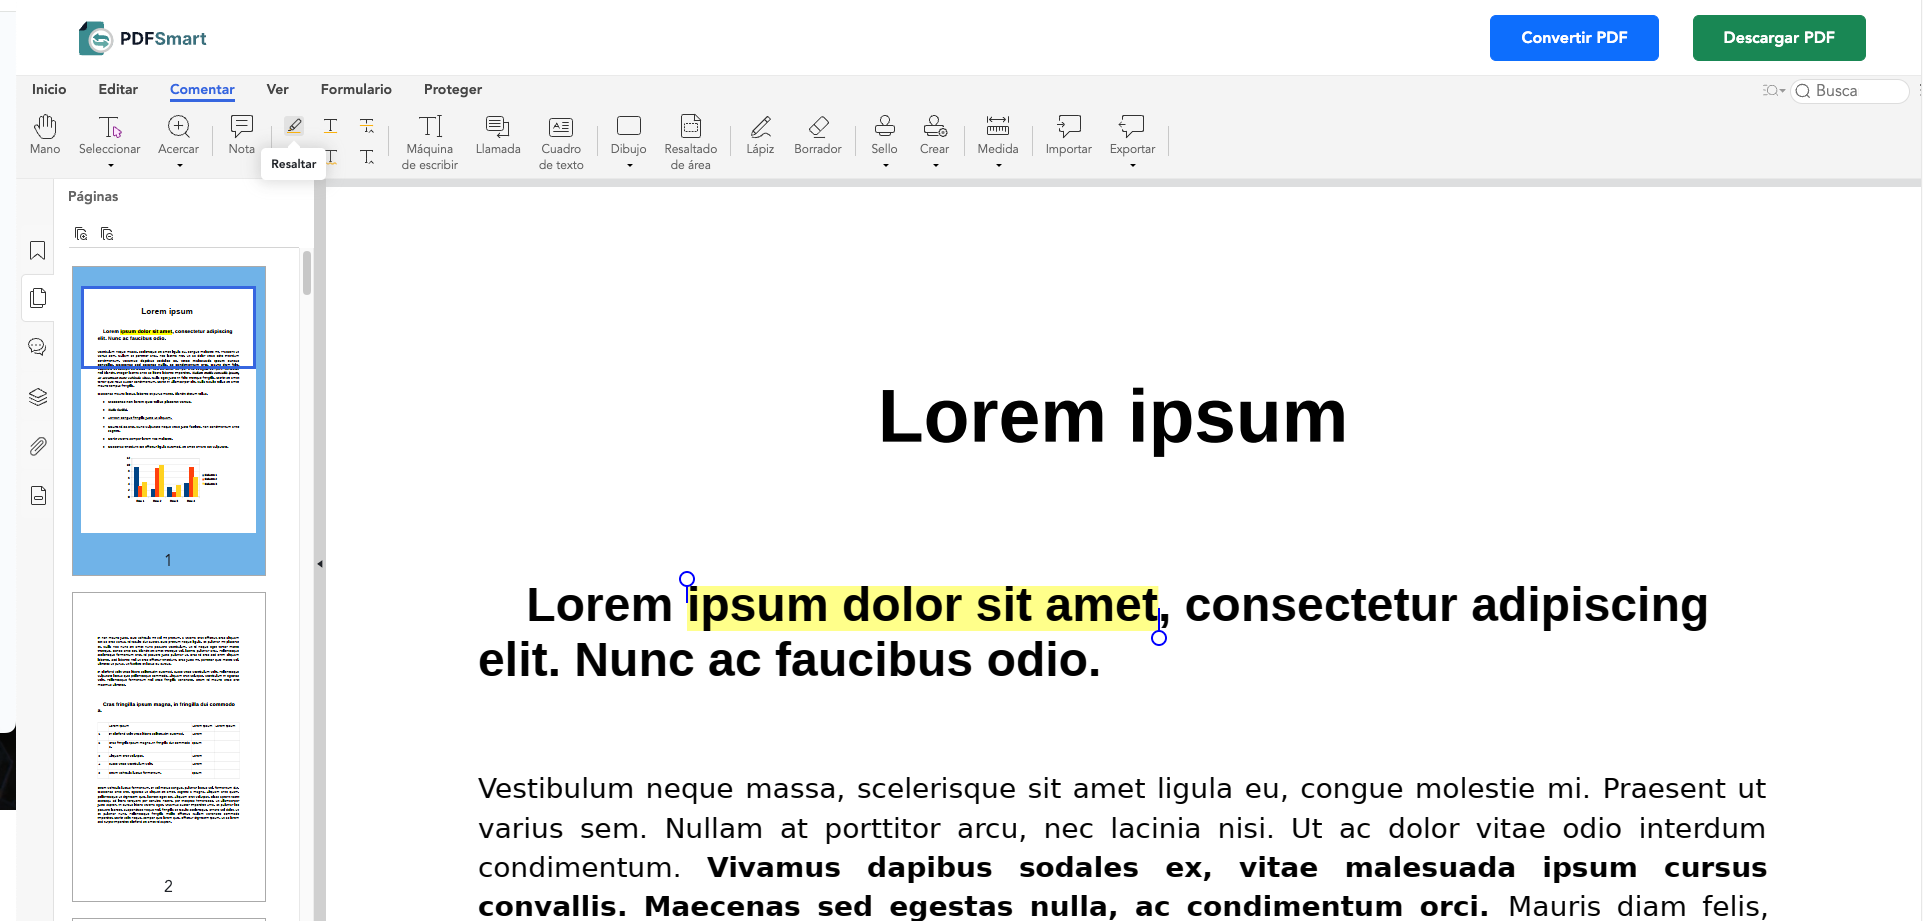Image resolution: width=1923 pixels, height=921 pixels.
Task: Click the Acercar zoom magnifier tool
Action: point(179,135)
